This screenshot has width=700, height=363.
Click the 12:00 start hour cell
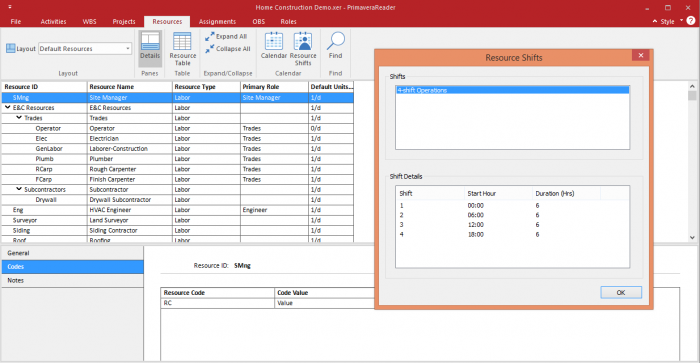pyautogui.click(x=475, y=225)
